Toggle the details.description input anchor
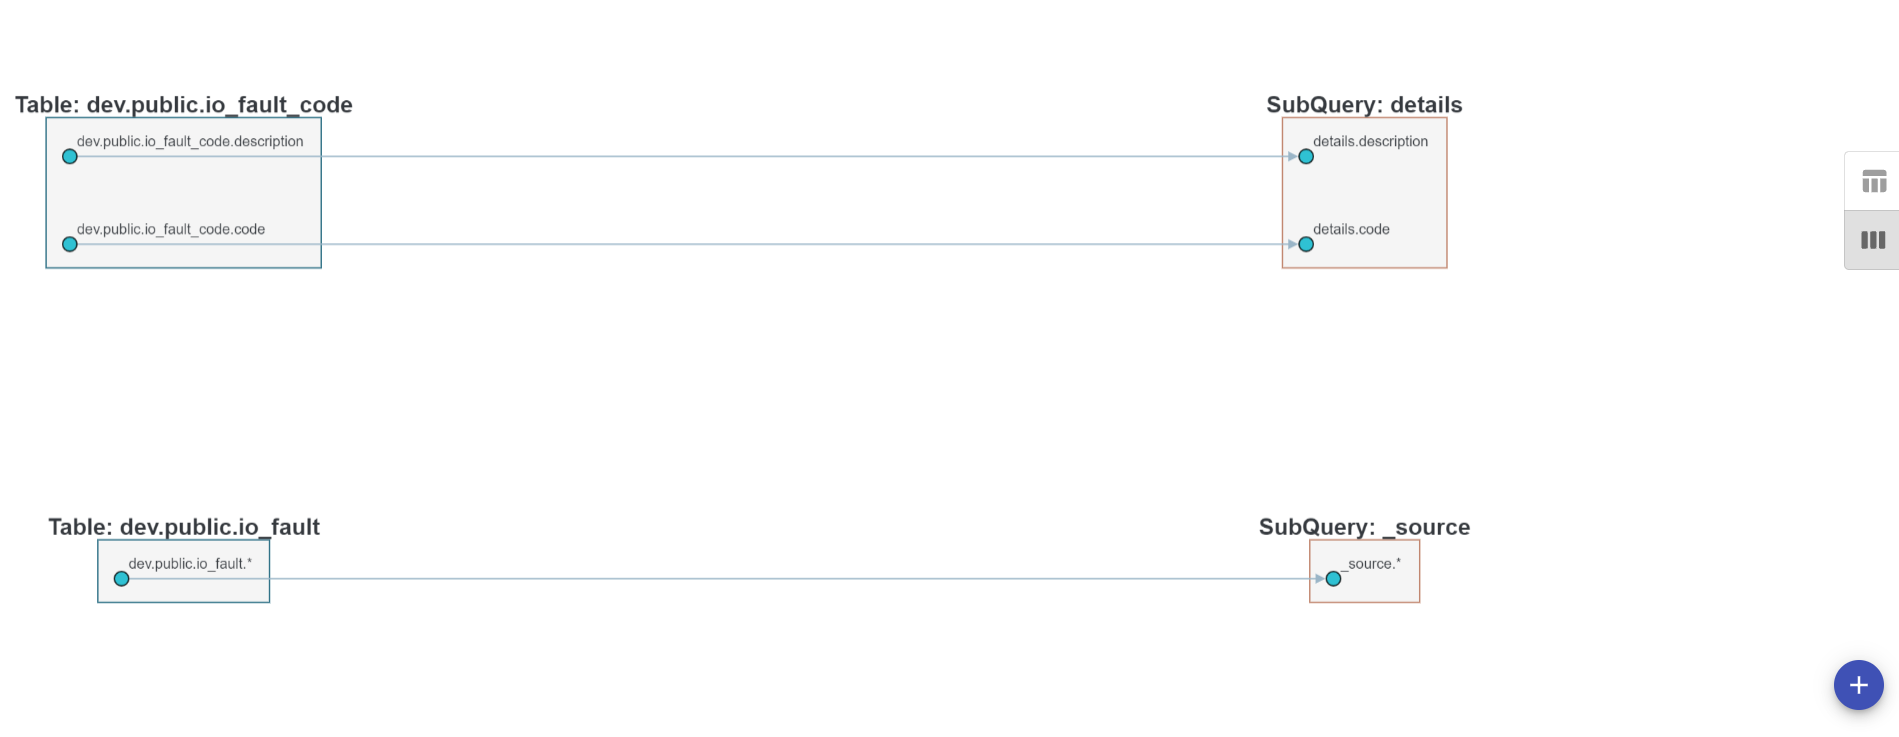Image resolution: width=1899 pixels, height=737 pixels. tap(1306, 156)
